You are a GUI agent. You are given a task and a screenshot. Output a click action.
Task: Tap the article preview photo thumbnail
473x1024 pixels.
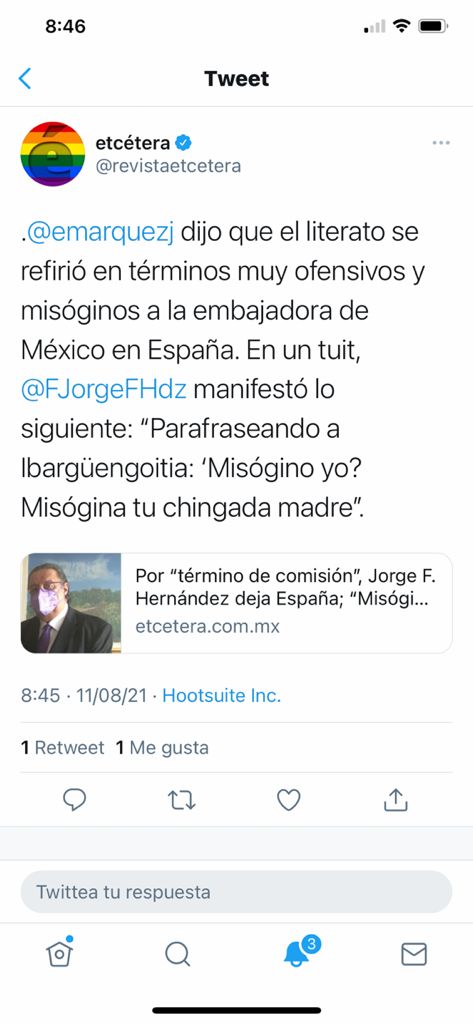[x=71, y=603]
